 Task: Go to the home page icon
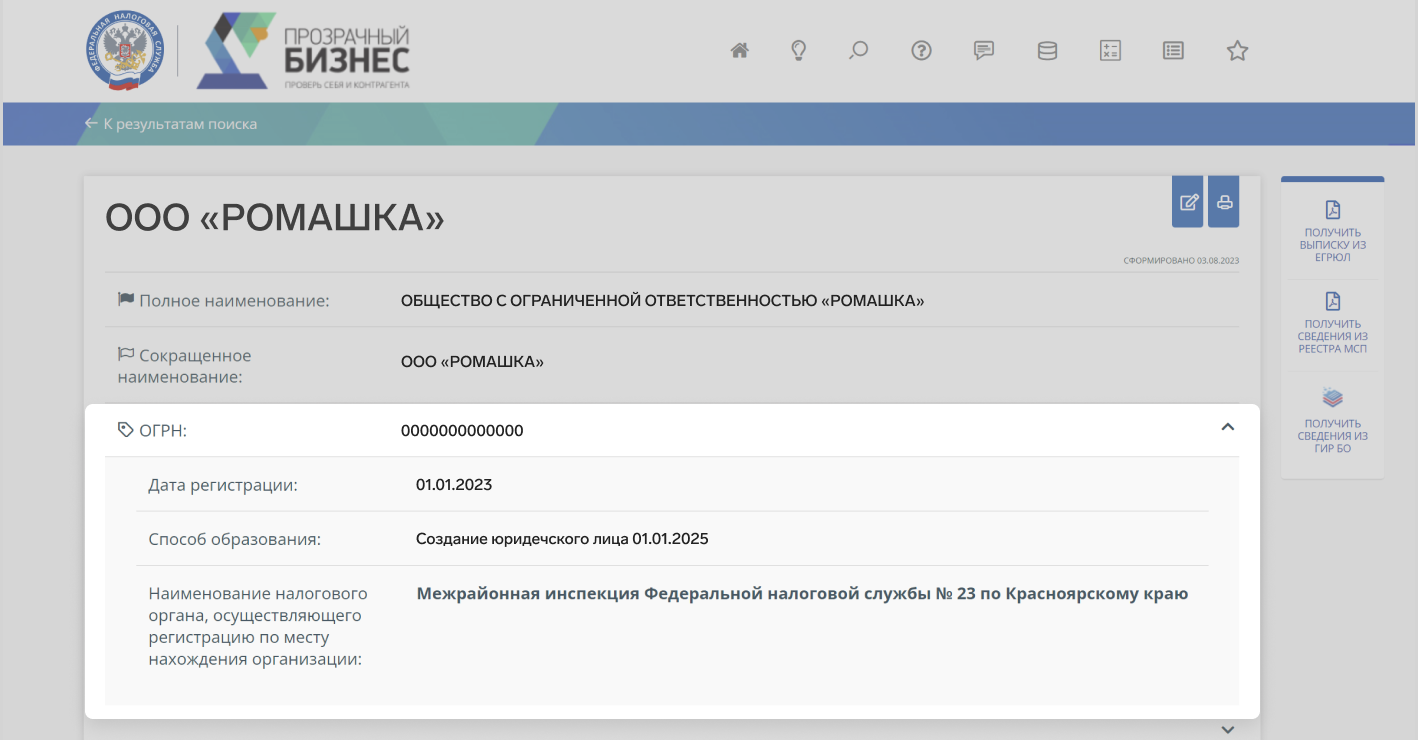coord(739,51)
